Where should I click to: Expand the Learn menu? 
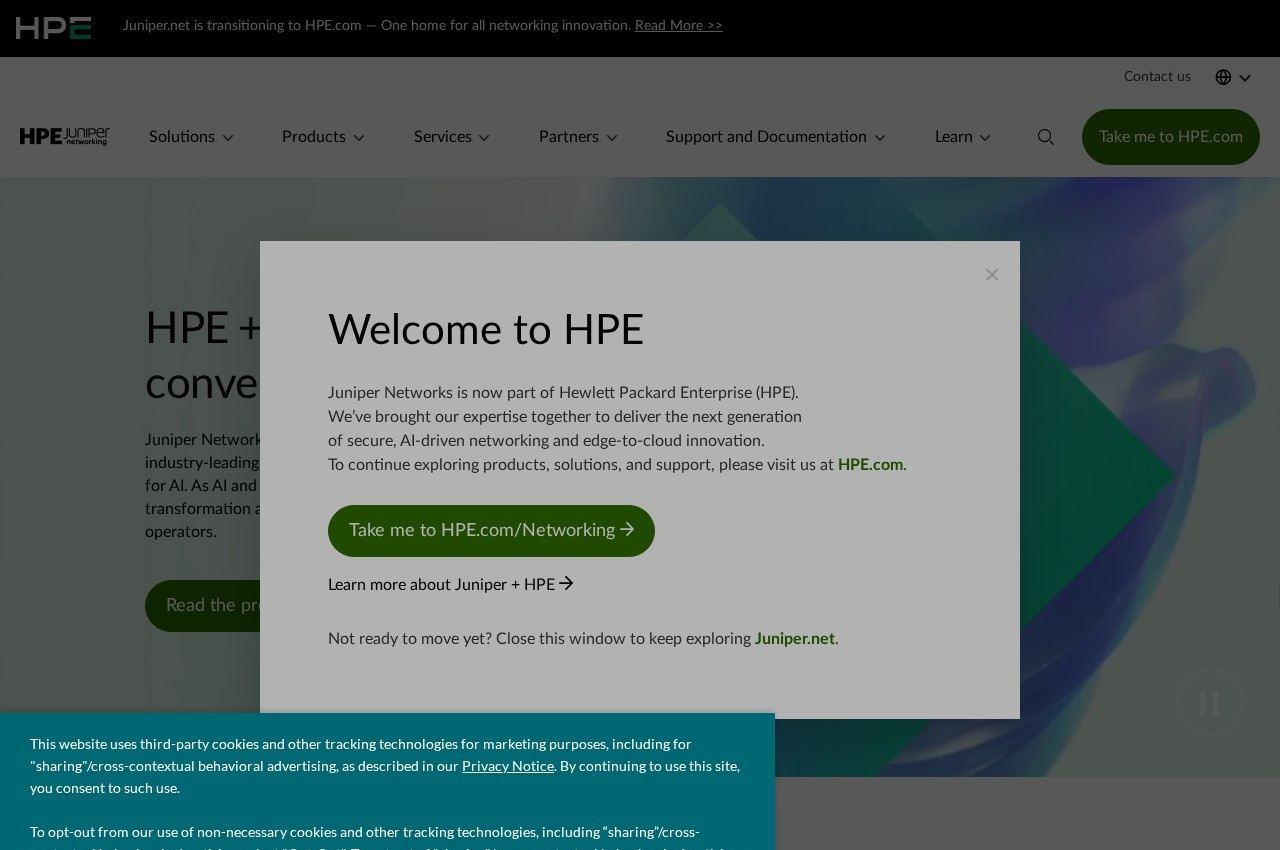coord(963,137)
